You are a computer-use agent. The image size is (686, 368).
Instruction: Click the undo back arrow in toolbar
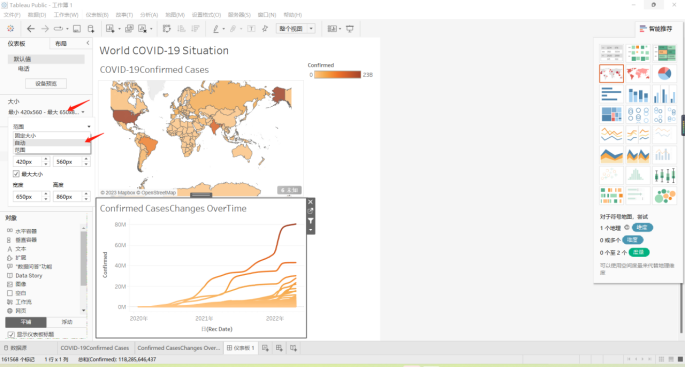tap(30, 28)
